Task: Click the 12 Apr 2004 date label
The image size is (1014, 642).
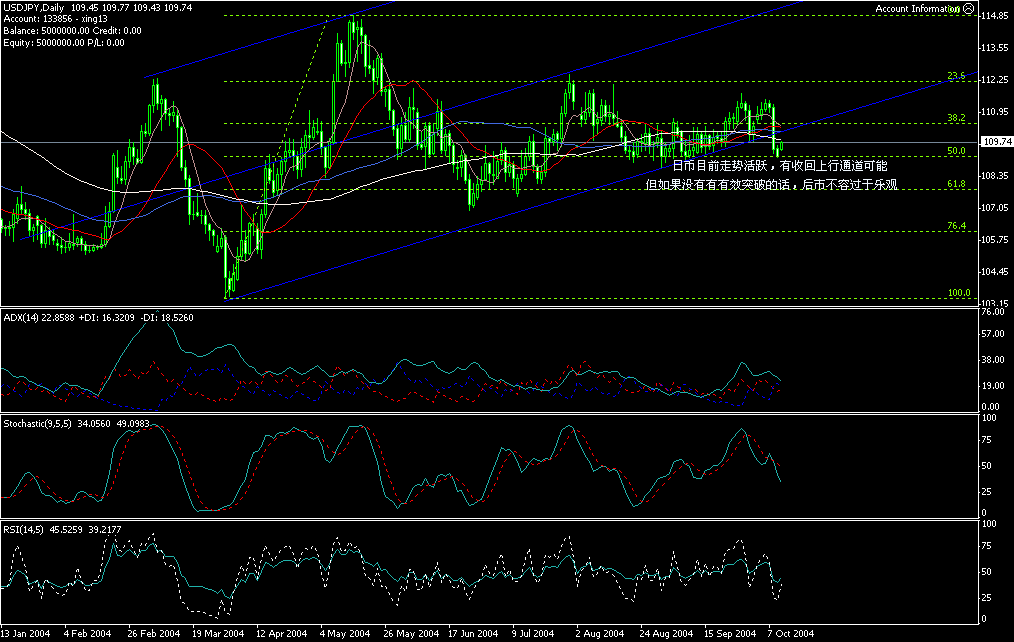Action: coord(281,634)
